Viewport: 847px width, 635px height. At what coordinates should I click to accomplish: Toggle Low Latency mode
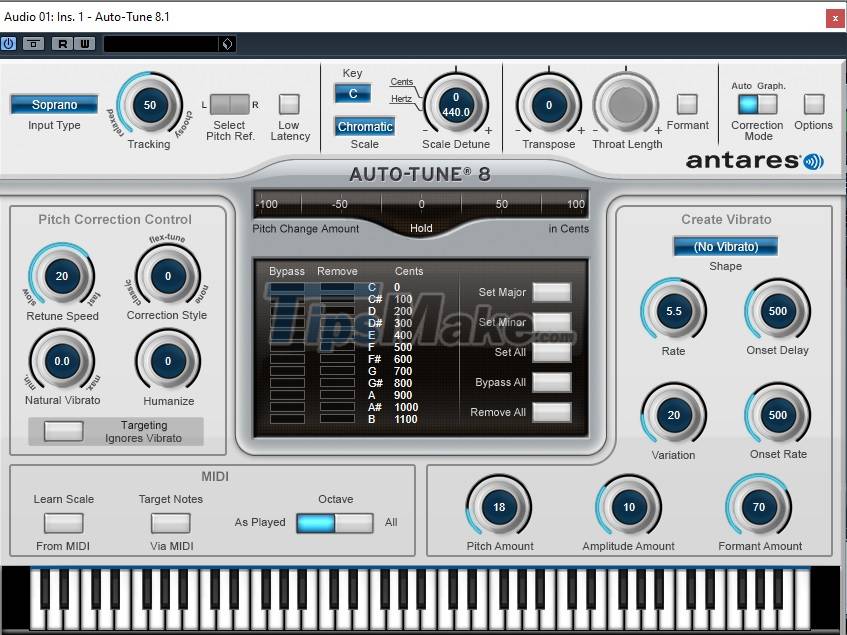(290, 105)
